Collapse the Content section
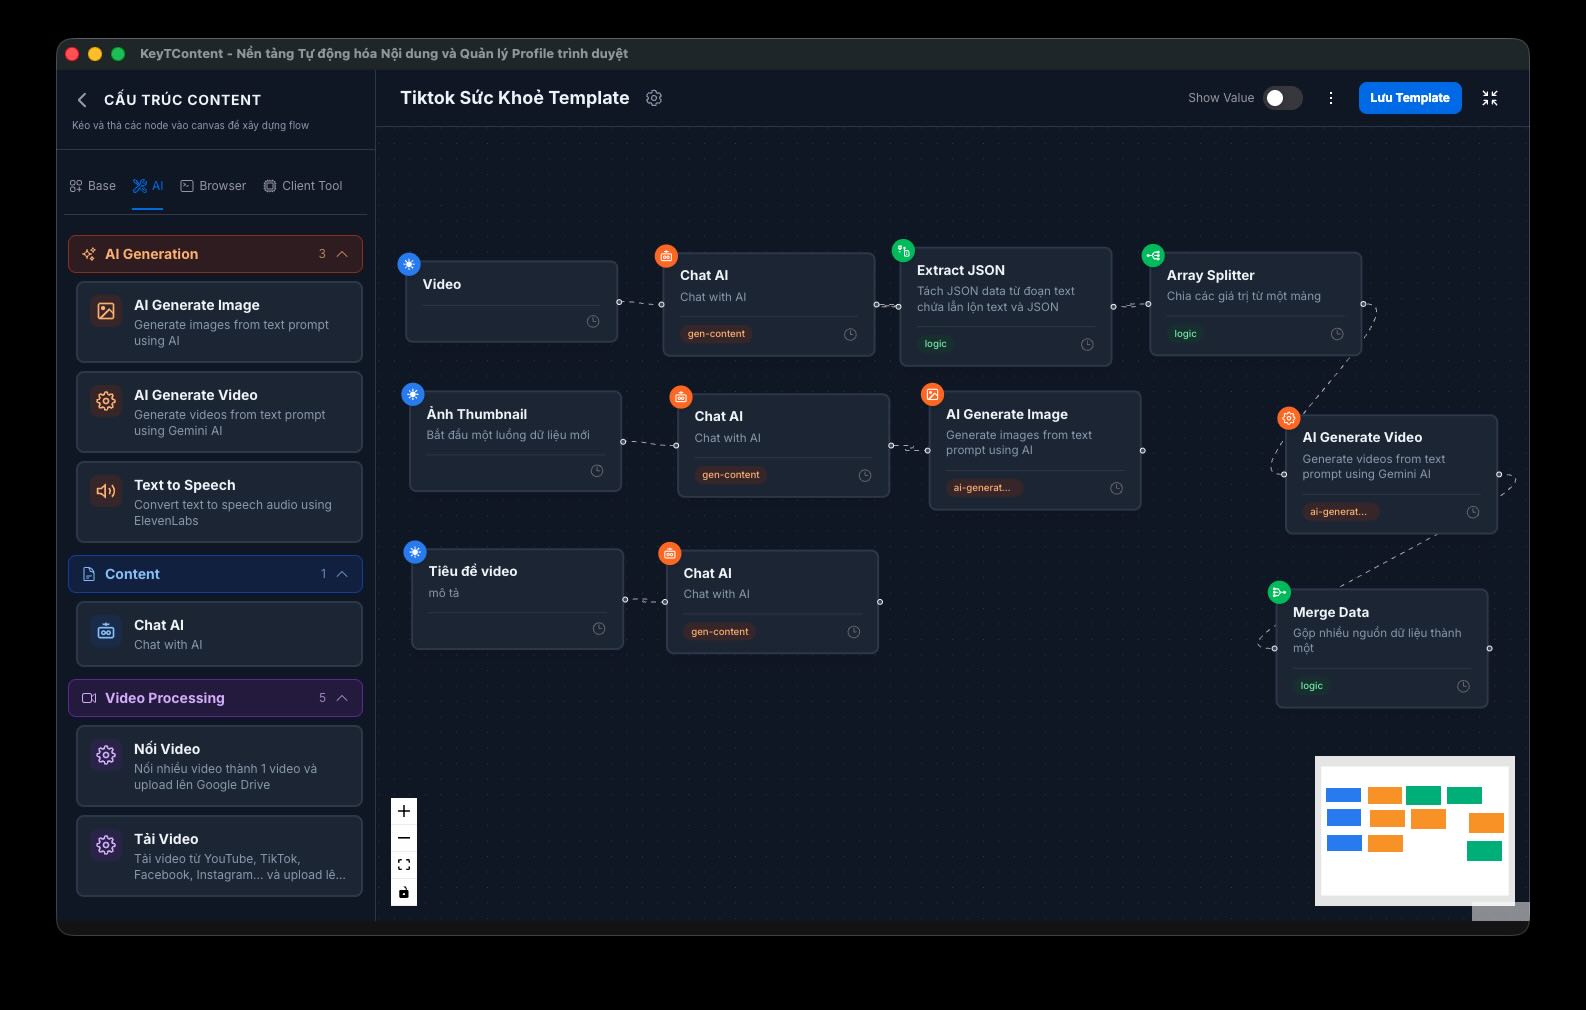This screenshot has height=1010, width=1586. tap(342, 574)
